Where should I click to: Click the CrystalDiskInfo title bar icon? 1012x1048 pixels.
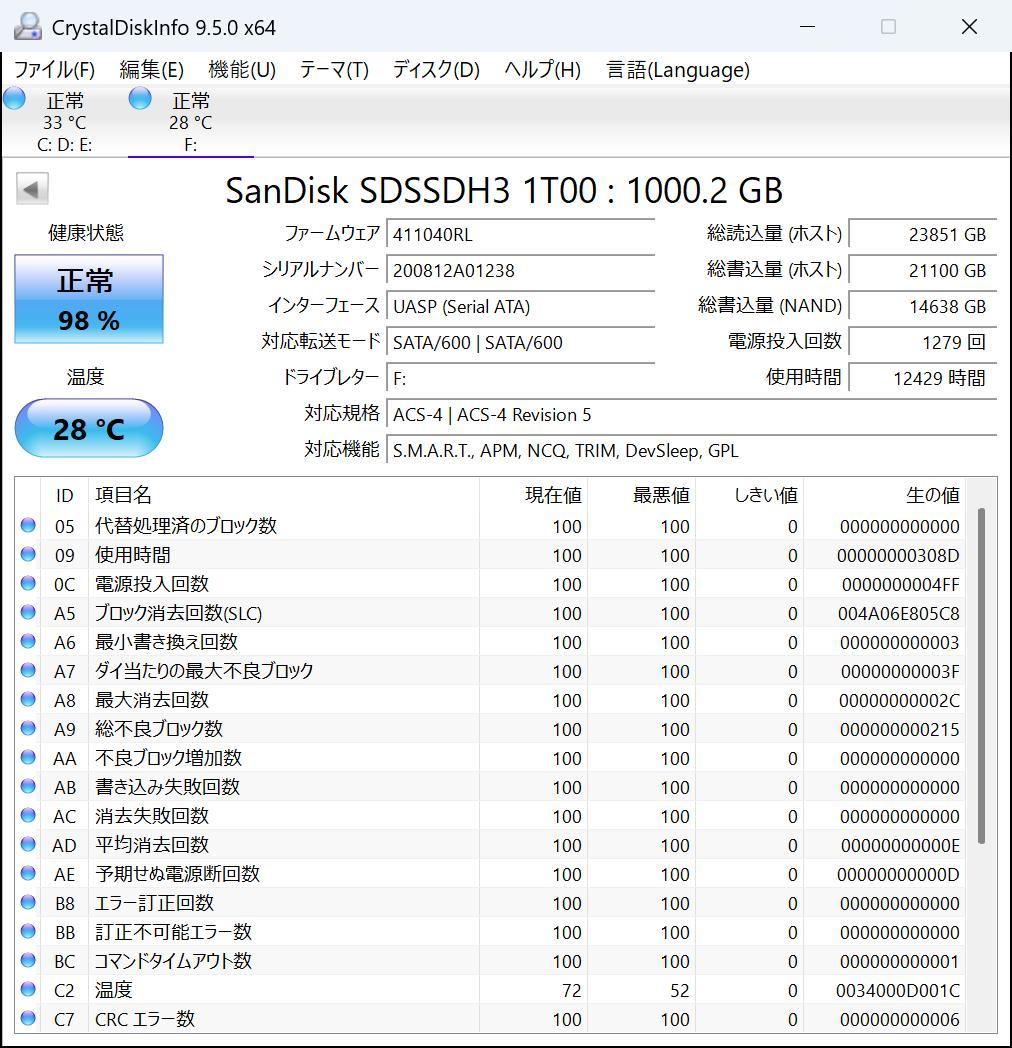pos(28,27)
